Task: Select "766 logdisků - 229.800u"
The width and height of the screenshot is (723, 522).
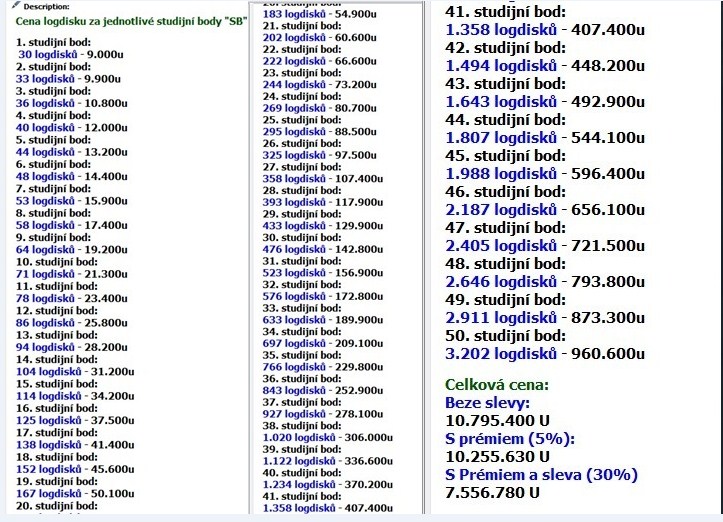Action: (x=323, y=367)
